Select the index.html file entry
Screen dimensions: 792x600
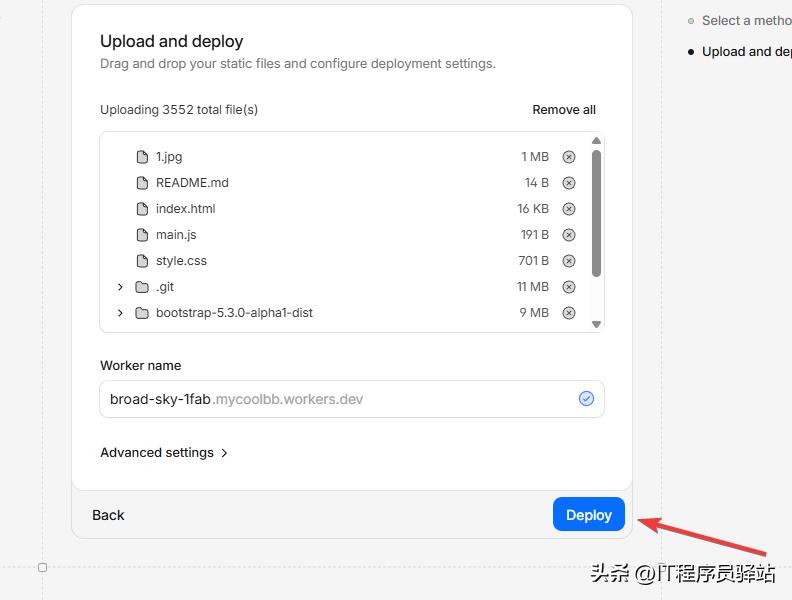(x=185, y=209)
